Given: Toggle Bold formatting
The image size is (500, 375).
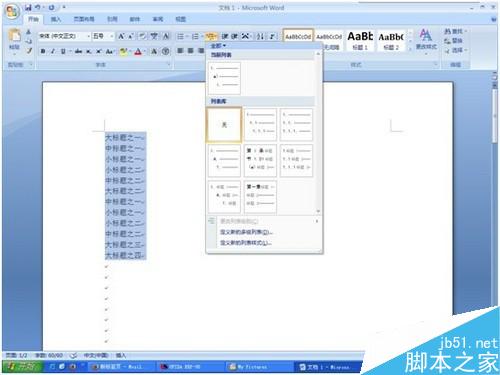Looking at the screenshot, I should point(43,51).
